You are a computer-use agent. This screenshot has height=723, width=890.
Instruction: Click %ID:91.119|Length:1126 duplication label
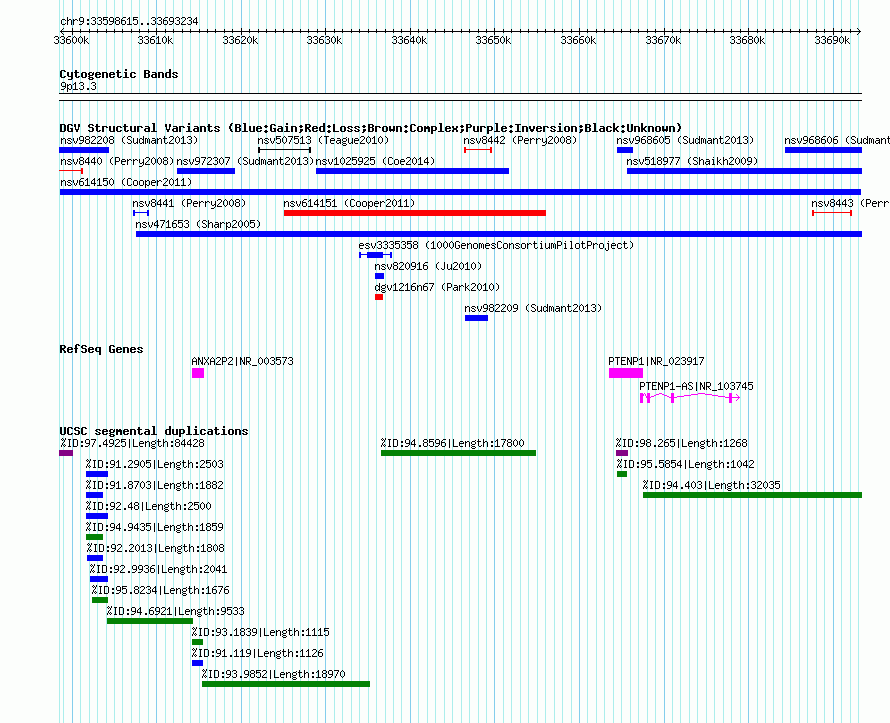click(x=258, y=653)
